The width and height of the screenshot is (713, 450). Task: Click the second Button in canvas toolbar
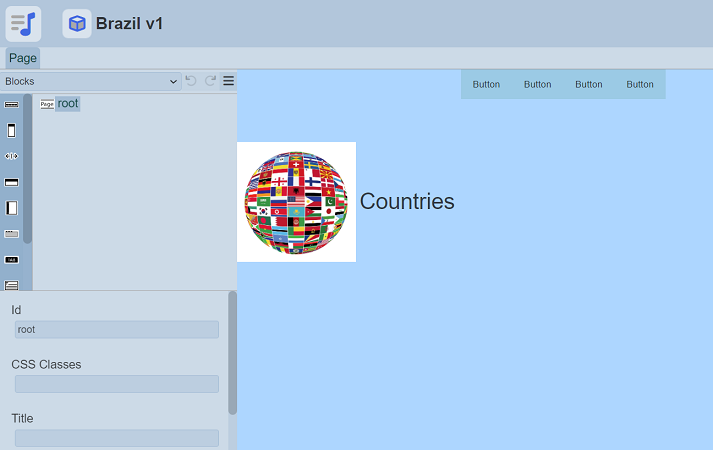coord(538,85)
